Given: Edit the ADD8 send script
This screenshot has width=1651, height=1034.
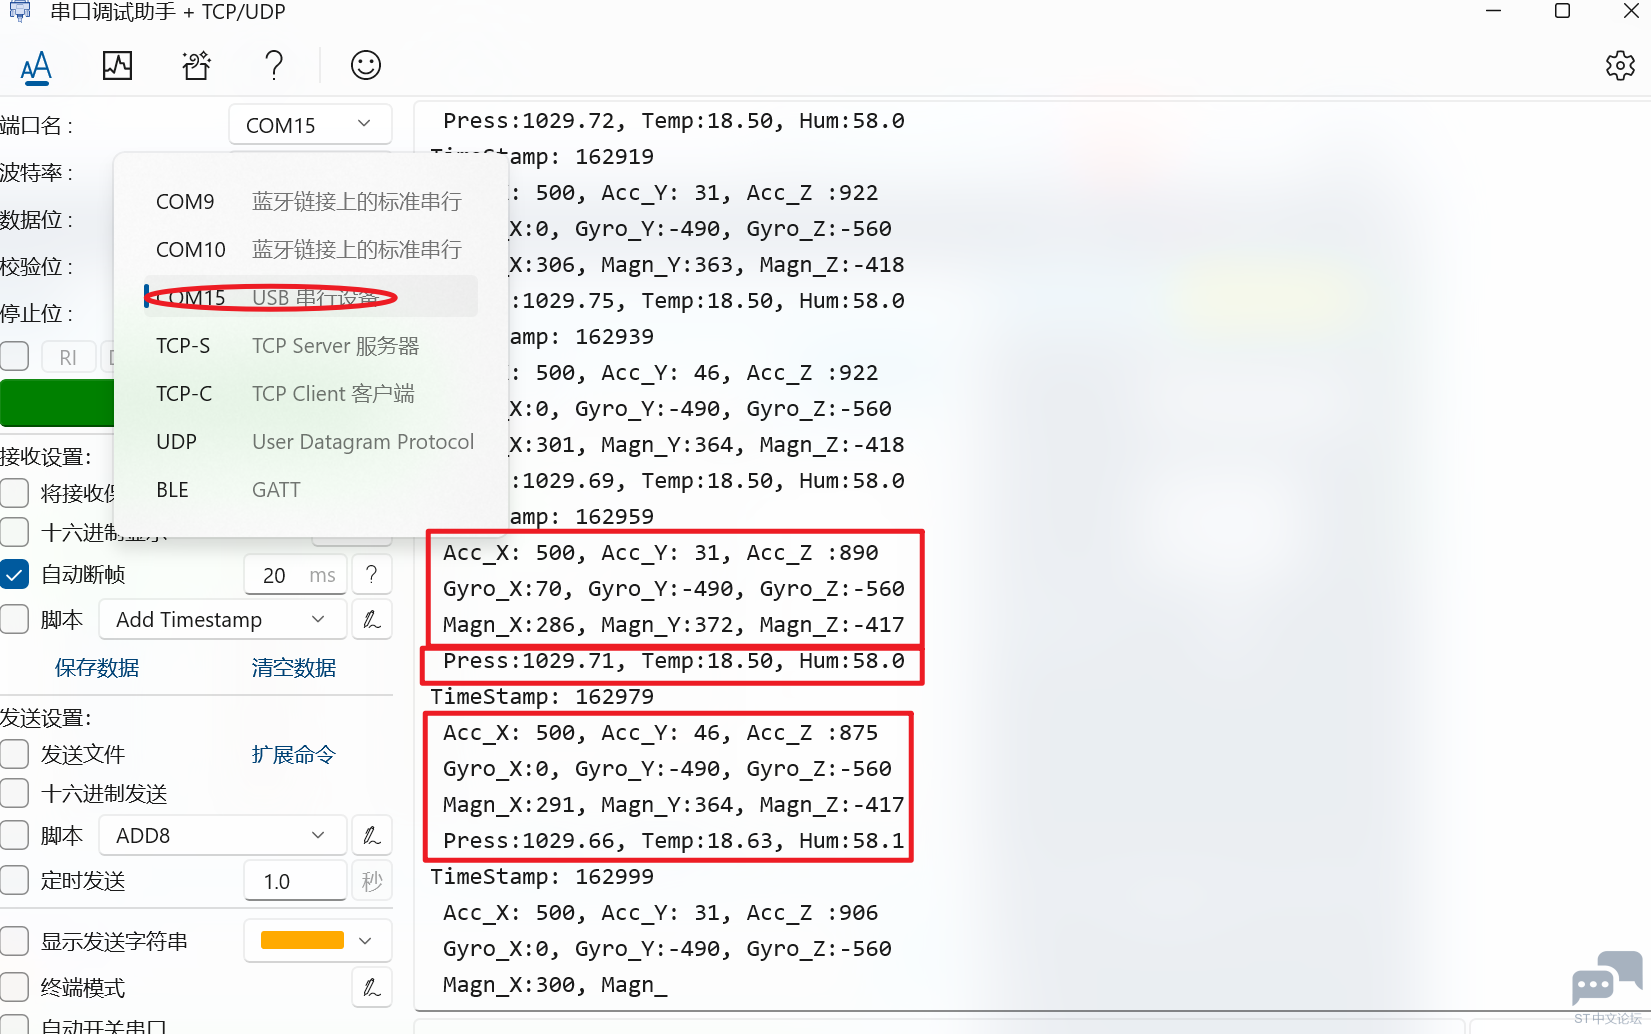Looking at the screenshot, I should click(372, 836).
